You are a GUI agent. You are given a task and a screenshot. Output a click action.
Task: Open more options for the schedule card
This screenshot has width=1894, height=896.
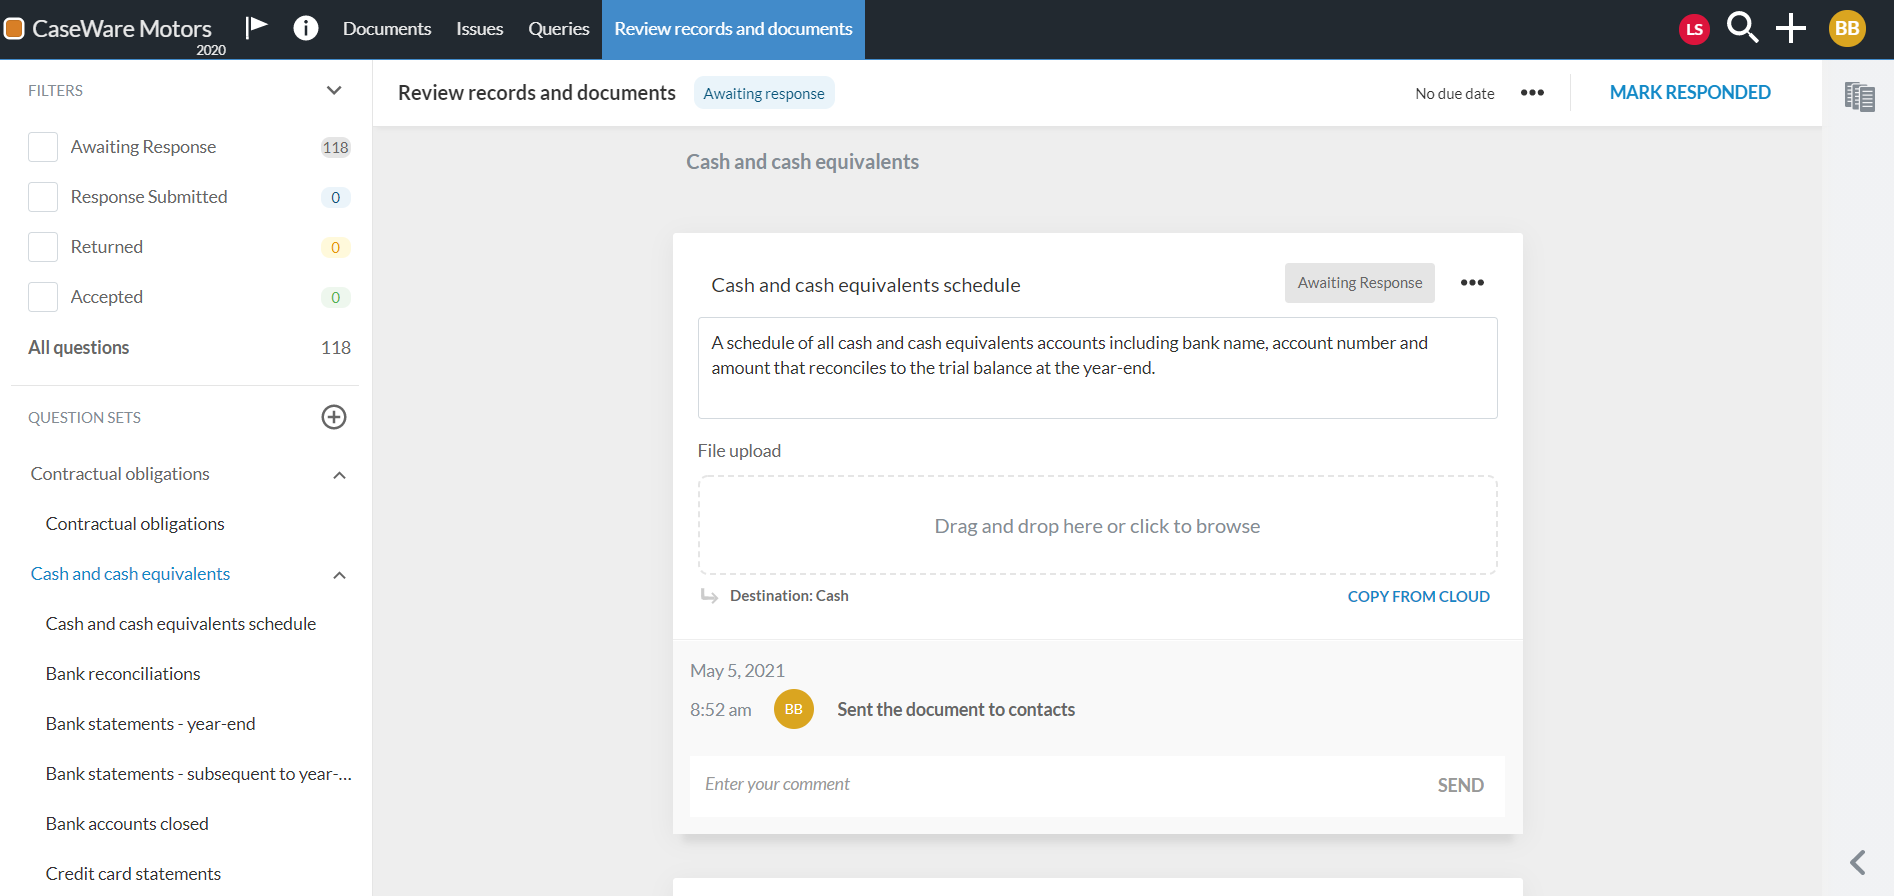[x=1472, y=283]
